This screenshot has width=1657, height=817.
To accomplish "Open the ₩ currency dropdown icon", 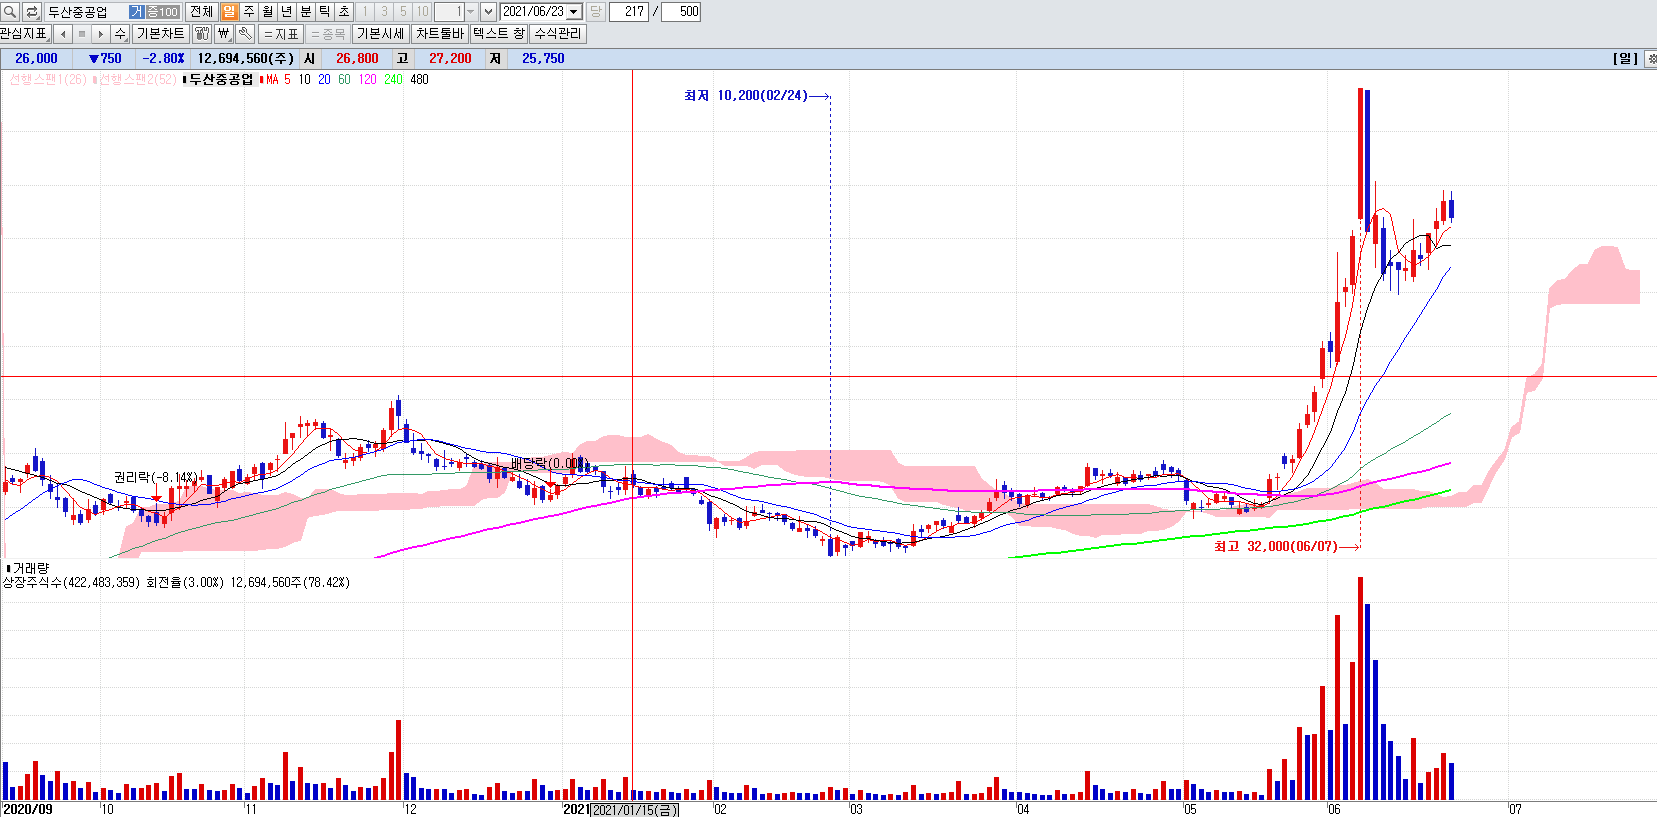I will click(224, 34).
